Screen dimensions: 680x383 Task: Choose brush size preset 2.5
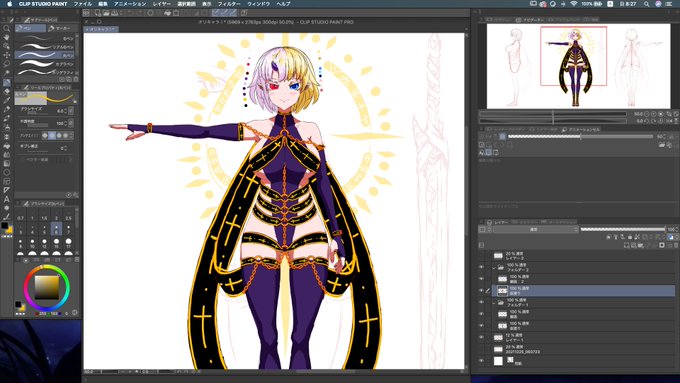point(69,216)
